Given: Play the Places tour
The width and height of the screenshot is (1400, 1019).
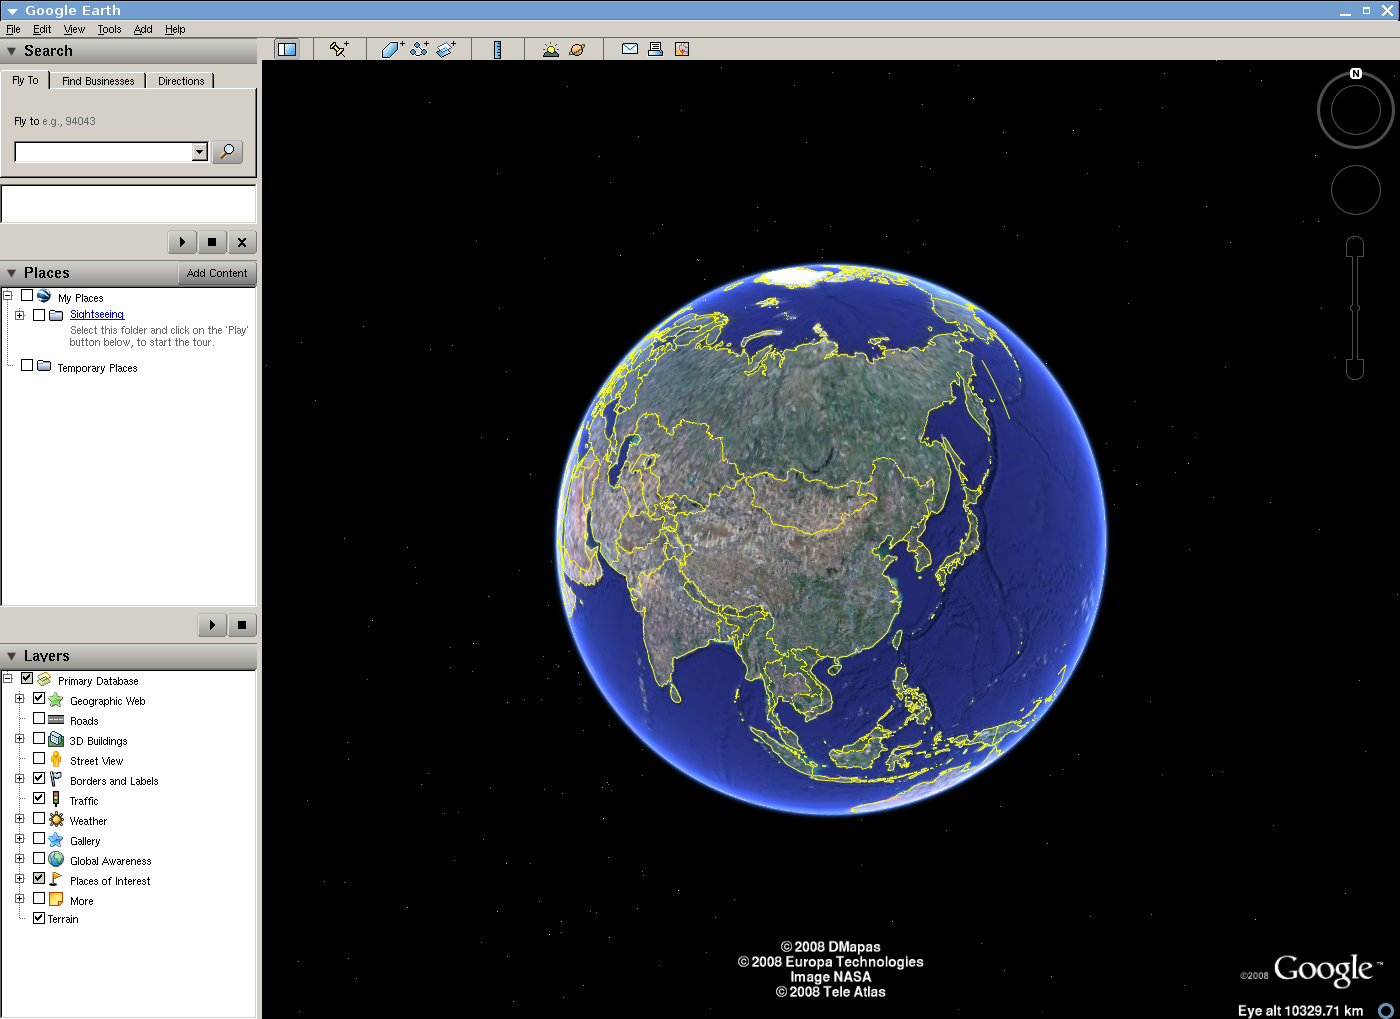Looking at the screenshot, I should (x=212, y=625).
